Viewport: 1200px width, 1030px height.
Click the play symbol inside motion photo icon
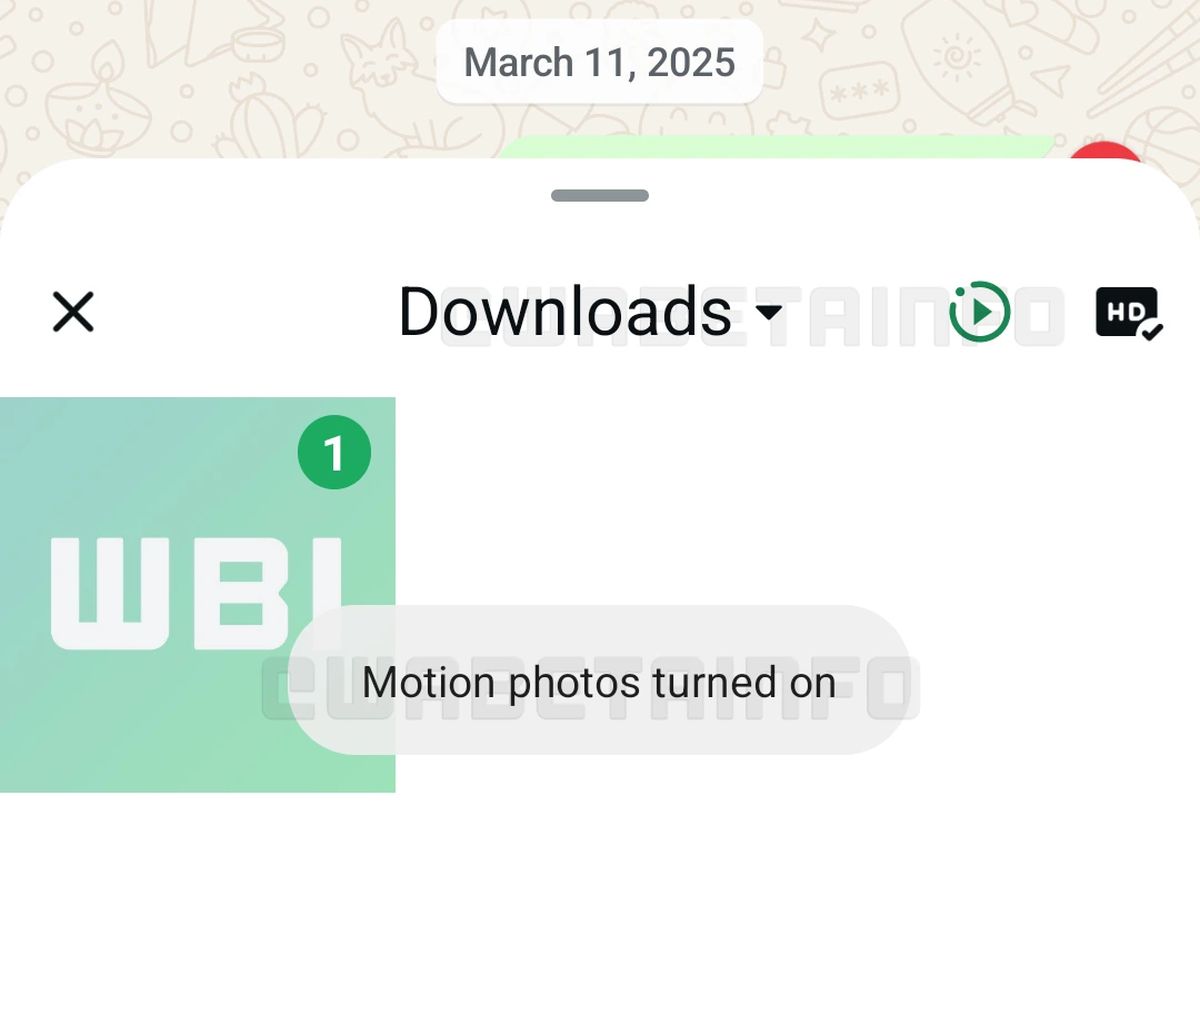pos(983,312)
